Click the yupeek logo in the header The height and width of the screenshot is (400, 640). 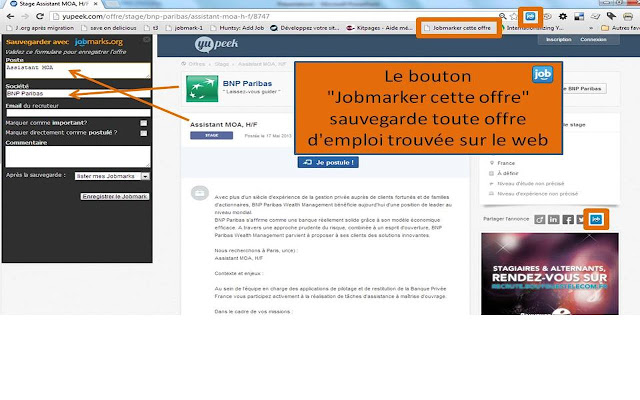(216, 44)
